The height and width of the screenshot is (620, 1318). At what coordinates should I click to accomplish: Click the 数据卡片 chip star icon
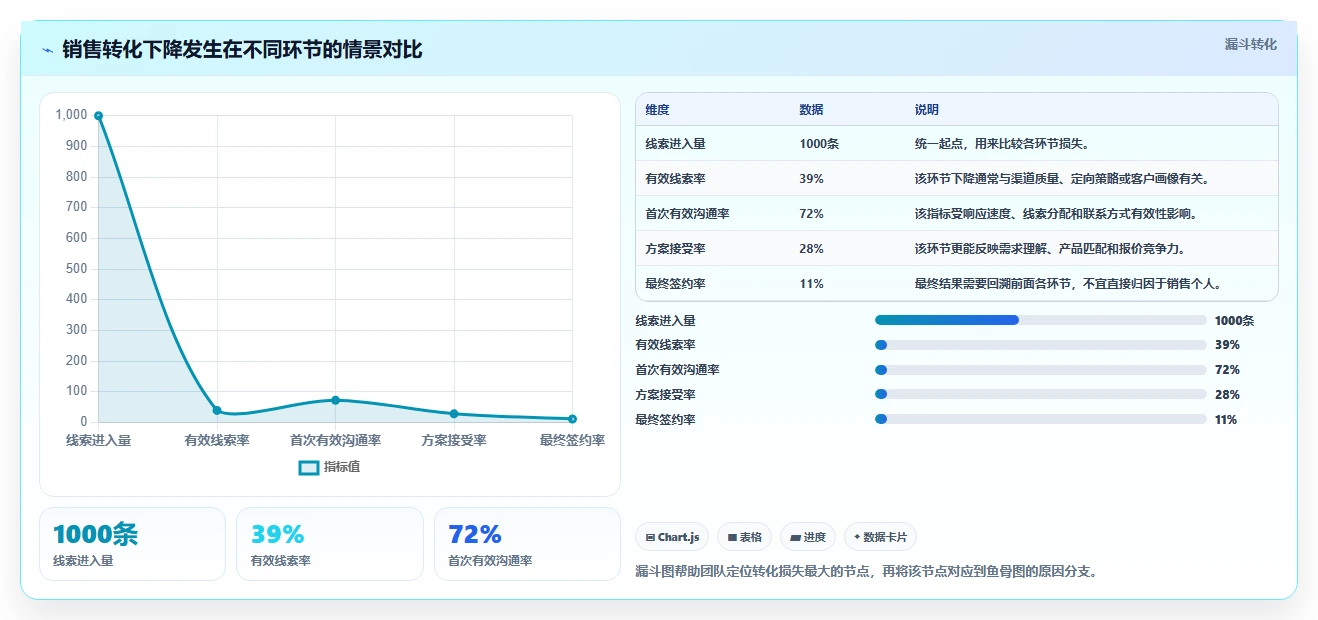(x=857, y=538)
